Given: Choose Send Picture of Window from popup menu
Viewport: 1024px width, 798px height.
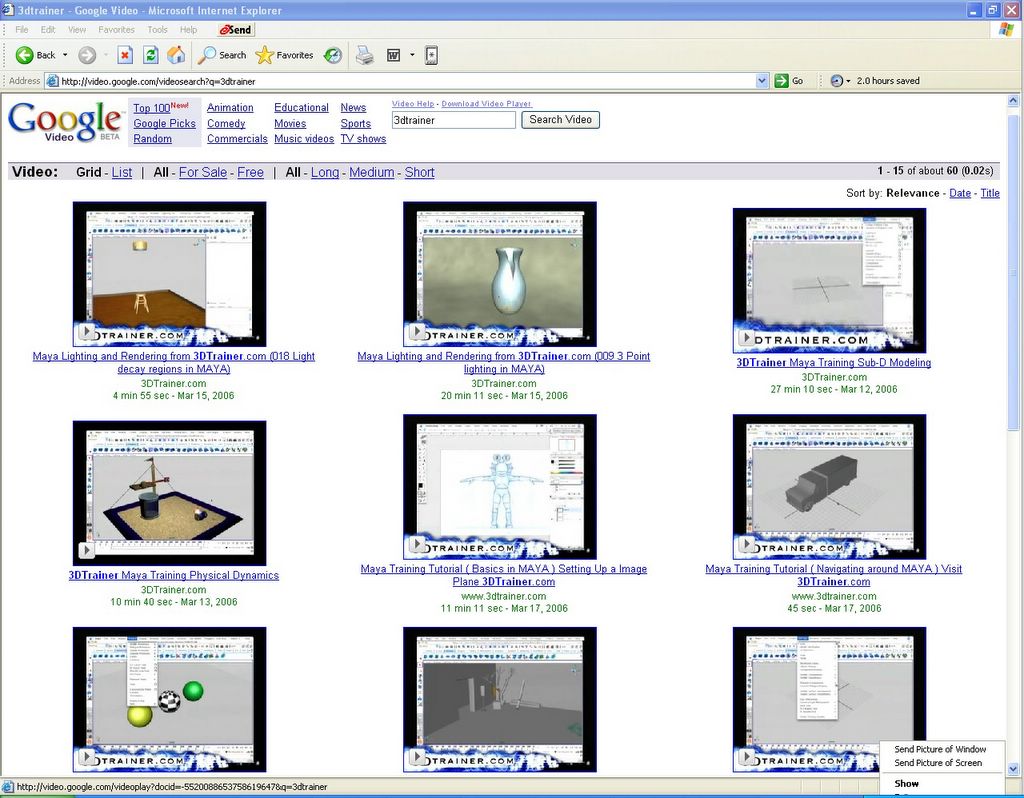Looking at the screenshot, I should tap(940, 749).
